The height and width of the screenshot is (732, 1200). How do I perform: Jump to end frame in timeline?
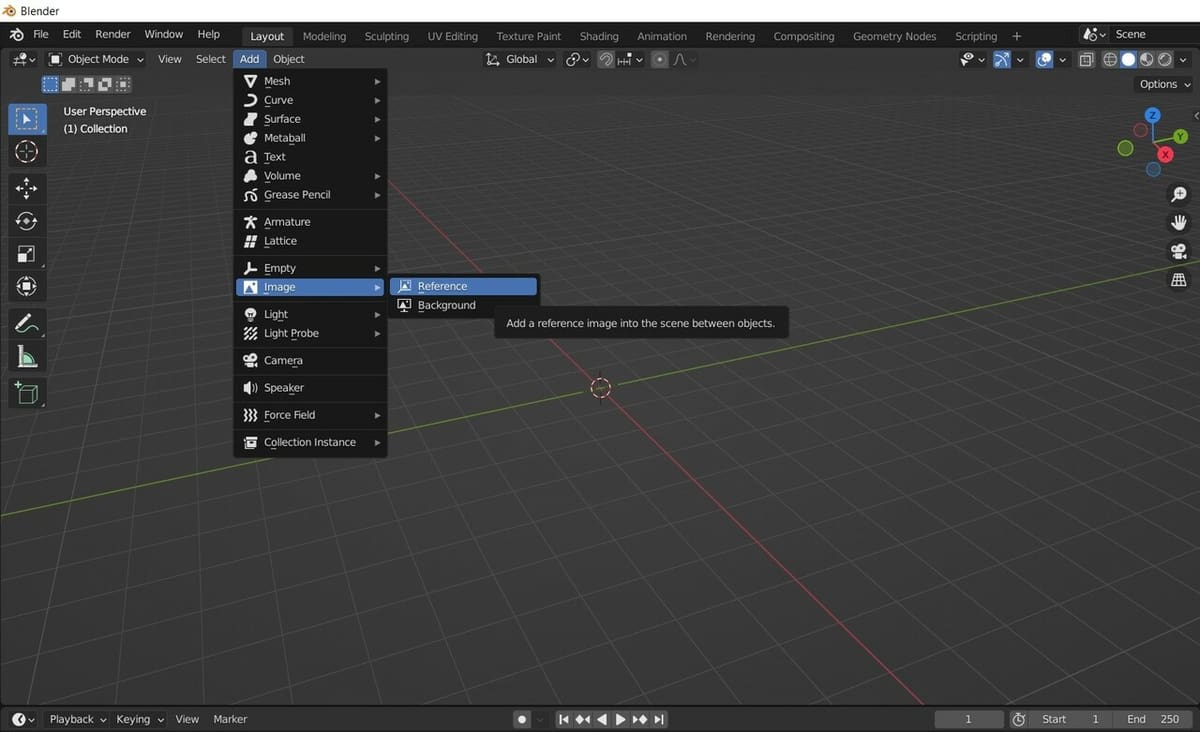(x=659, y=719)
